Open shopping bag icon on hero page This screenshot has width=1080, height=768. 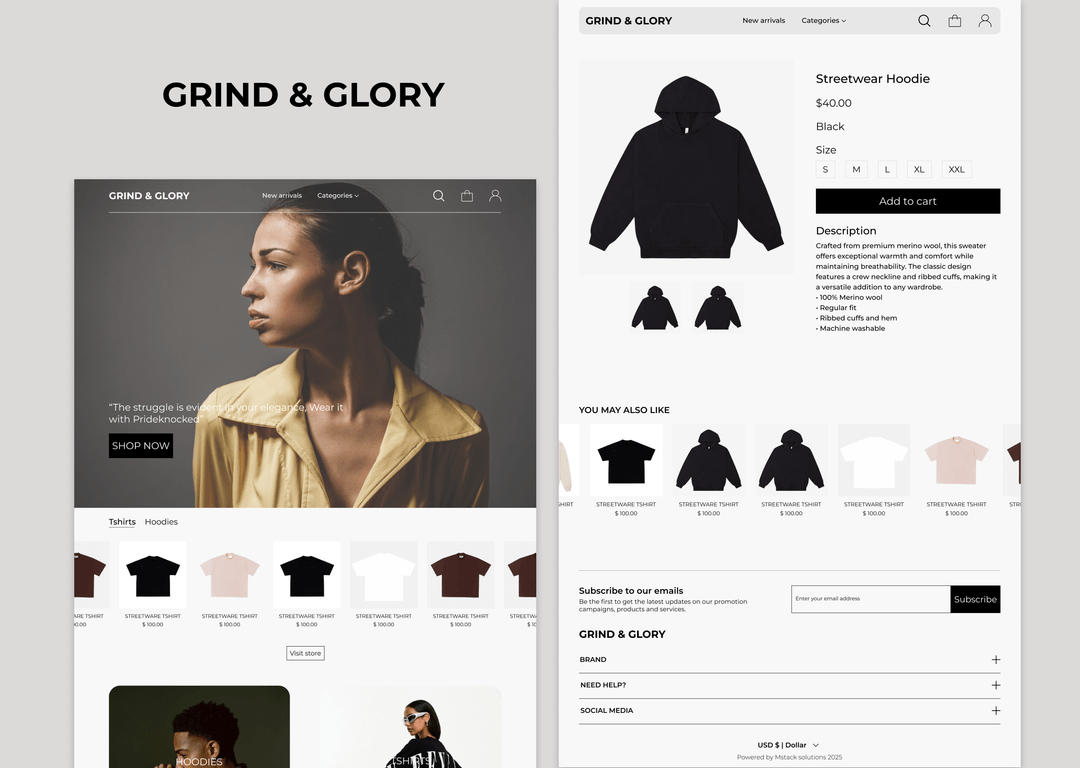click(467, 196)
